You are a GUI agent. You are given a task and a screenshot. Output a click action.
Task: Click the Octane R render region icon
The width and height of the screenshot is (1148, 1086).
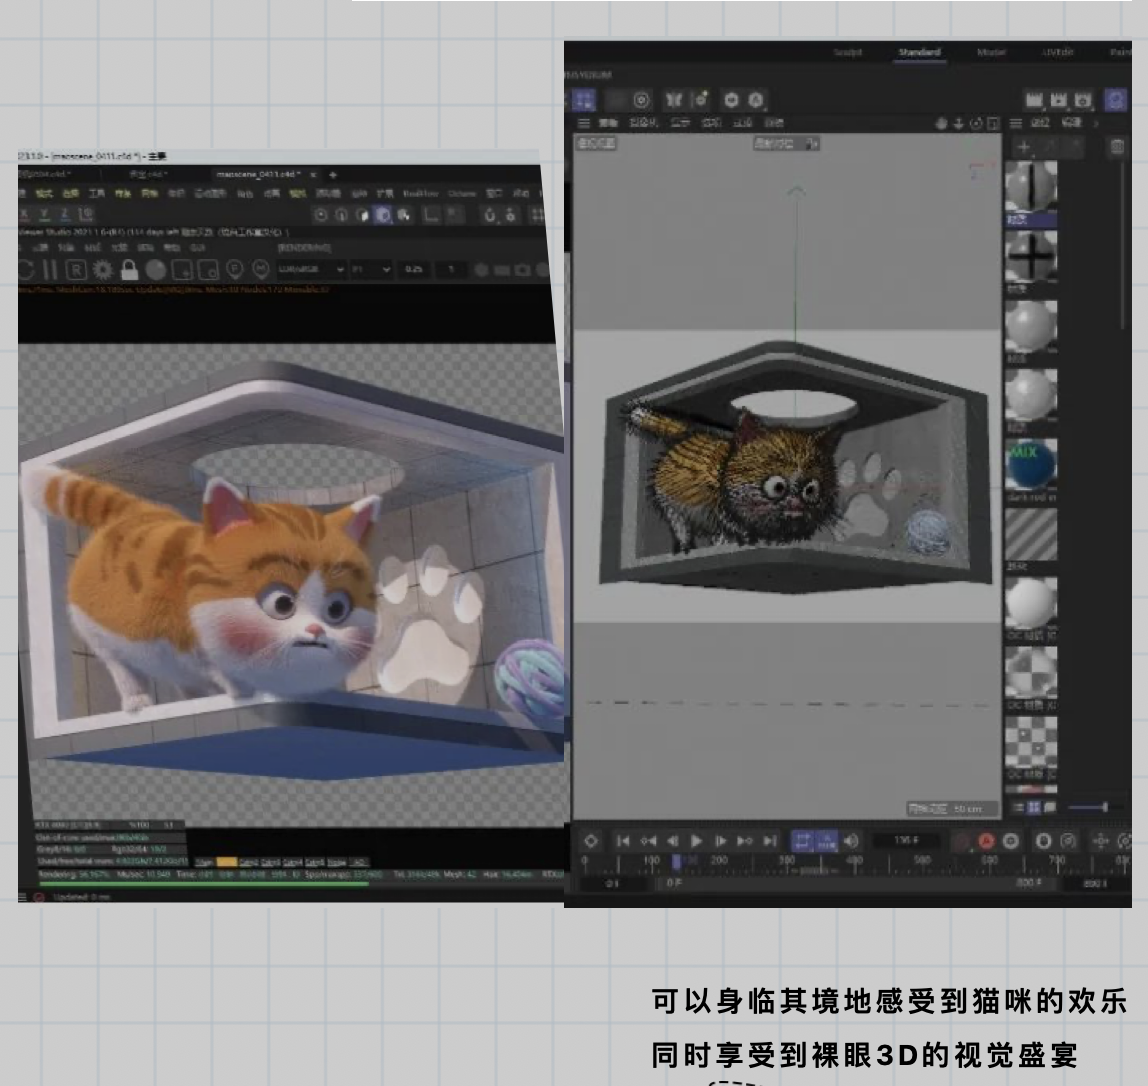(x=75, y=269)
